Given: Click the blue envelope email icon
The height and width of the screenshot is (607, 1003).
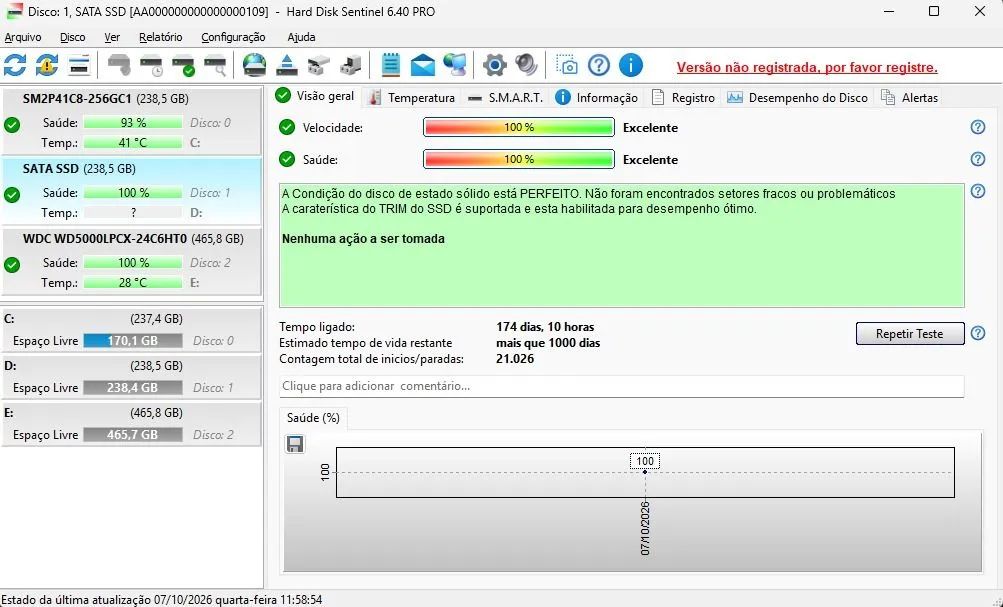Looking at the screenshot, I should (x=423, y=65).
